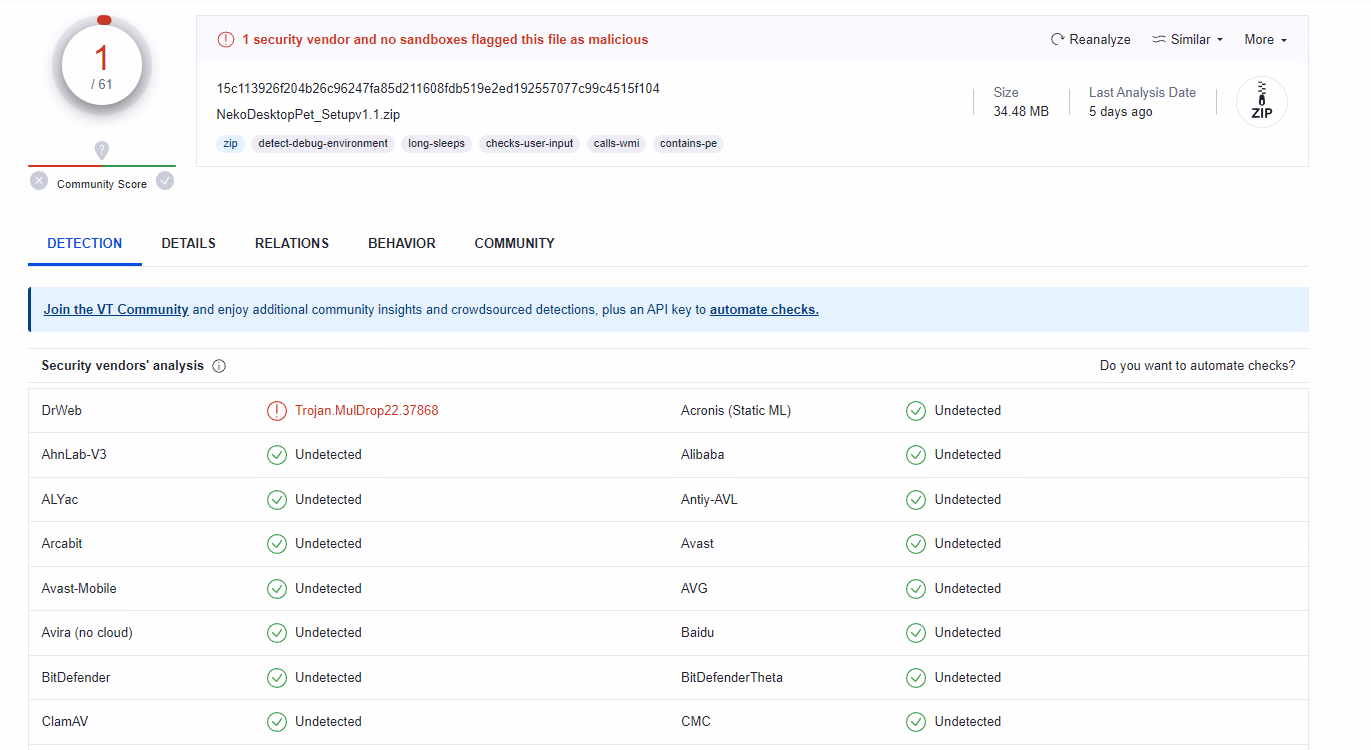Click the calls-wmi tag
Viewport: 1371px width, 750px height.
(617, 144)
